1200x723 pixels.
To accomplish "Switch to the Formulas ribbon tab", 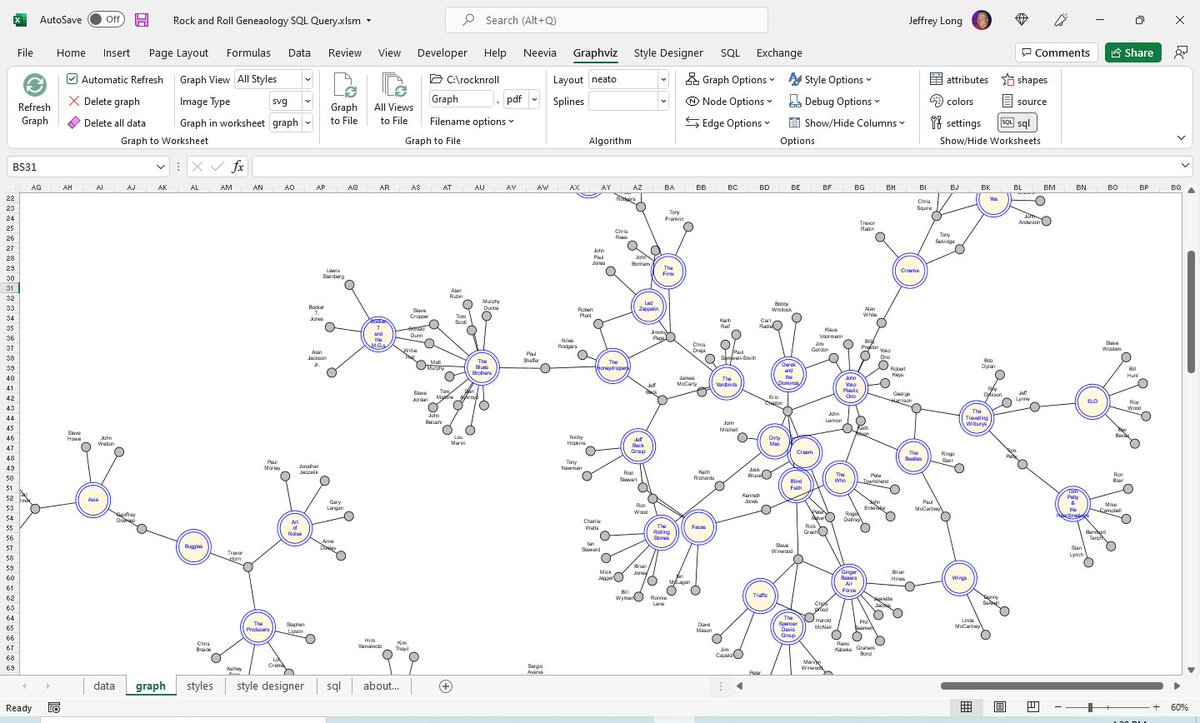I will 248,53.
